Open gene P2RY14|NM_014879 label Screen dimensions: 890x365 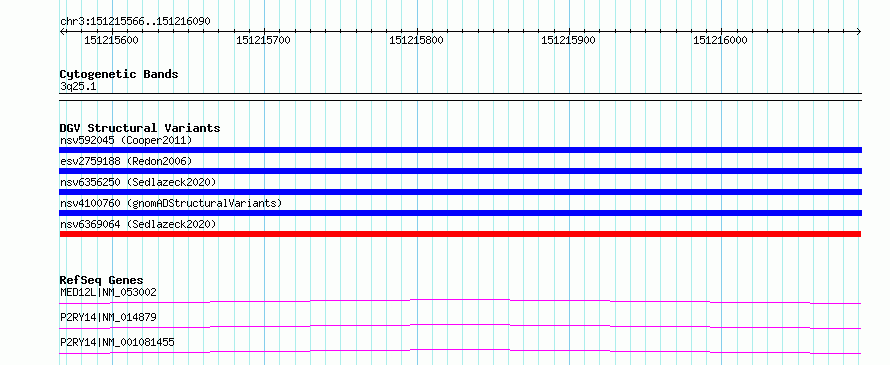point(108,317)
